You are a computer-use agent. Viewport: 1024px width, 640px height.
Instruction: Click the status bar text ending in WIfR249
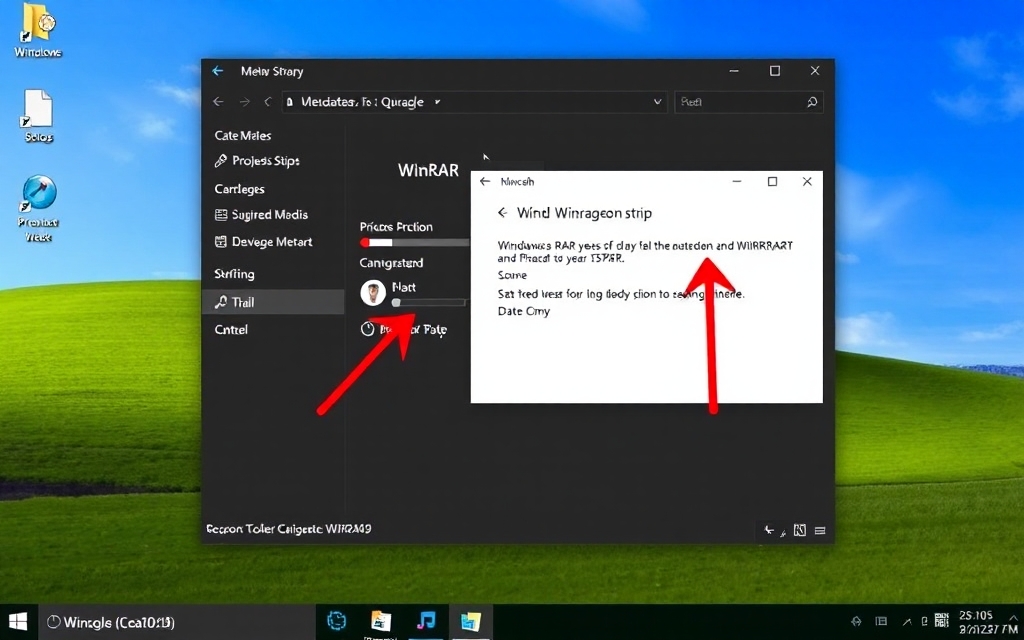[289, 529]
